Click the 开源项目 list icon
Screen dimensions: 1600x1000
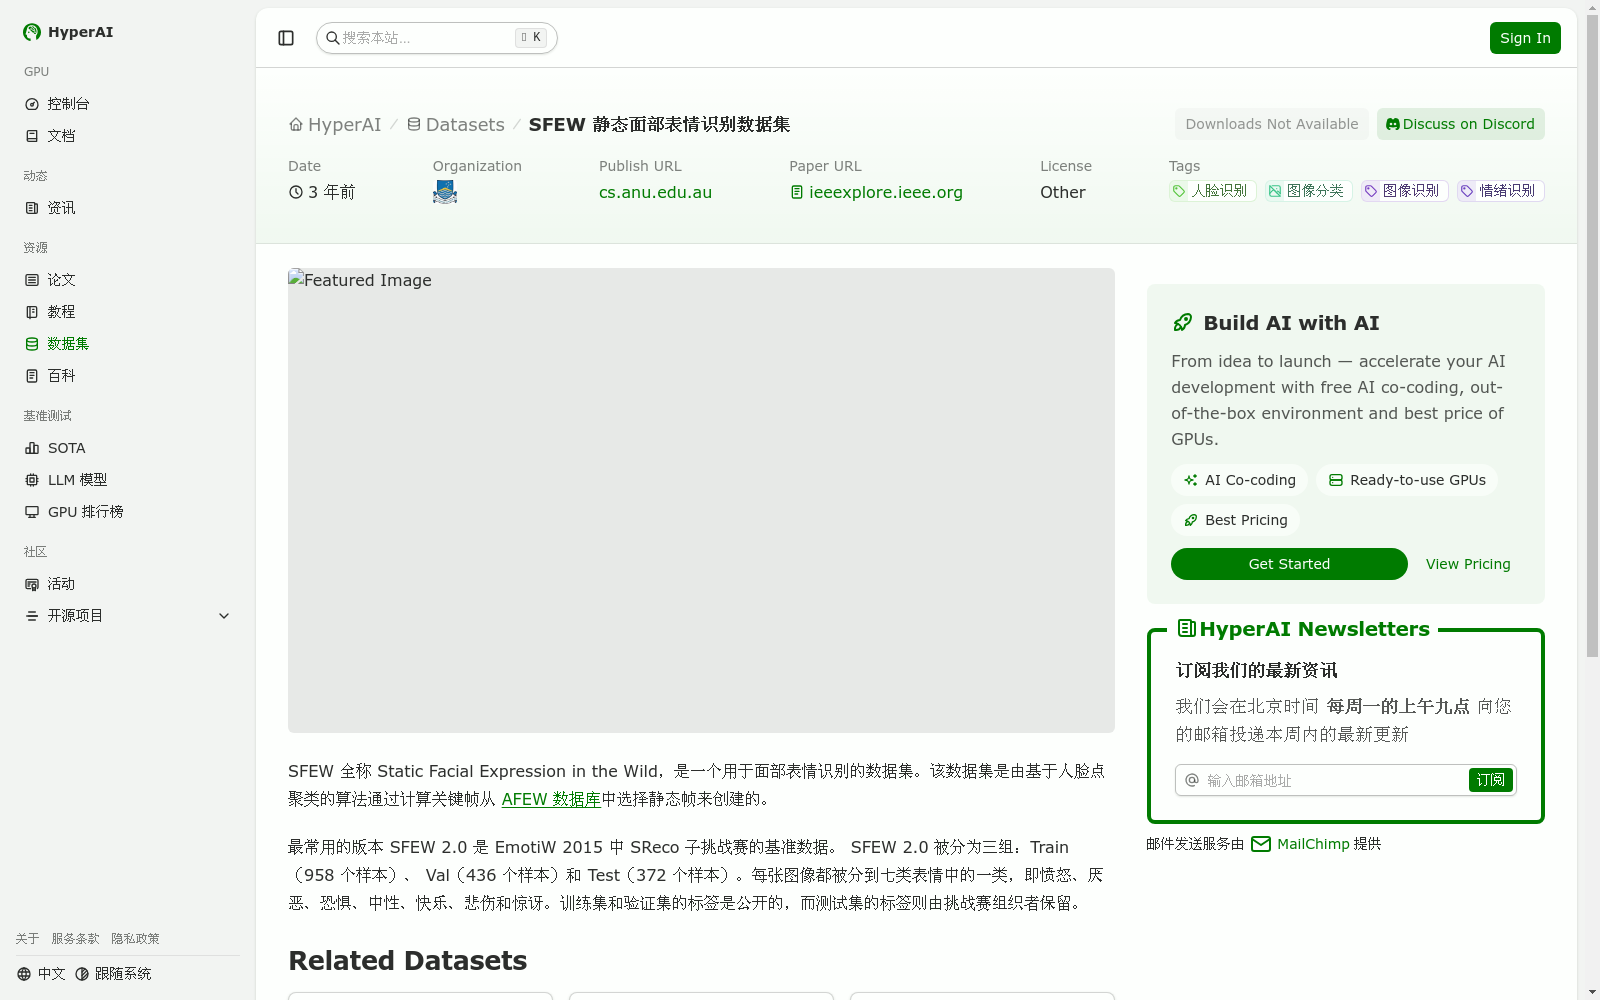[x=32, y=616]
